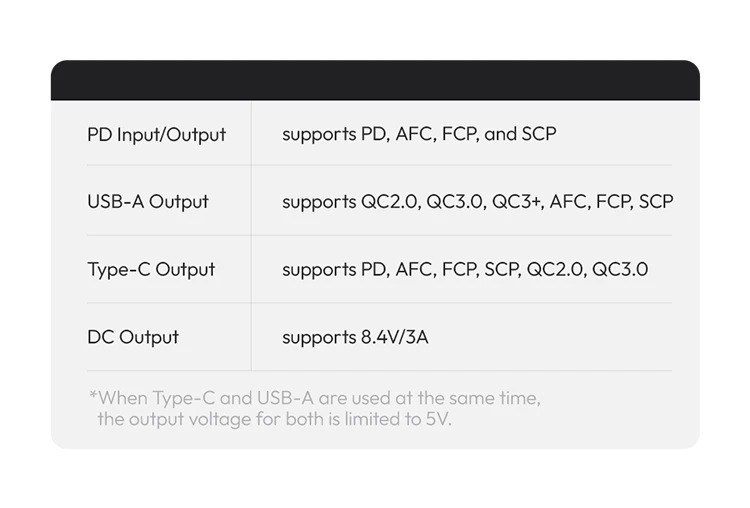
Task: Click the word "supports" in the DC Output row
Action: (319, 338)
